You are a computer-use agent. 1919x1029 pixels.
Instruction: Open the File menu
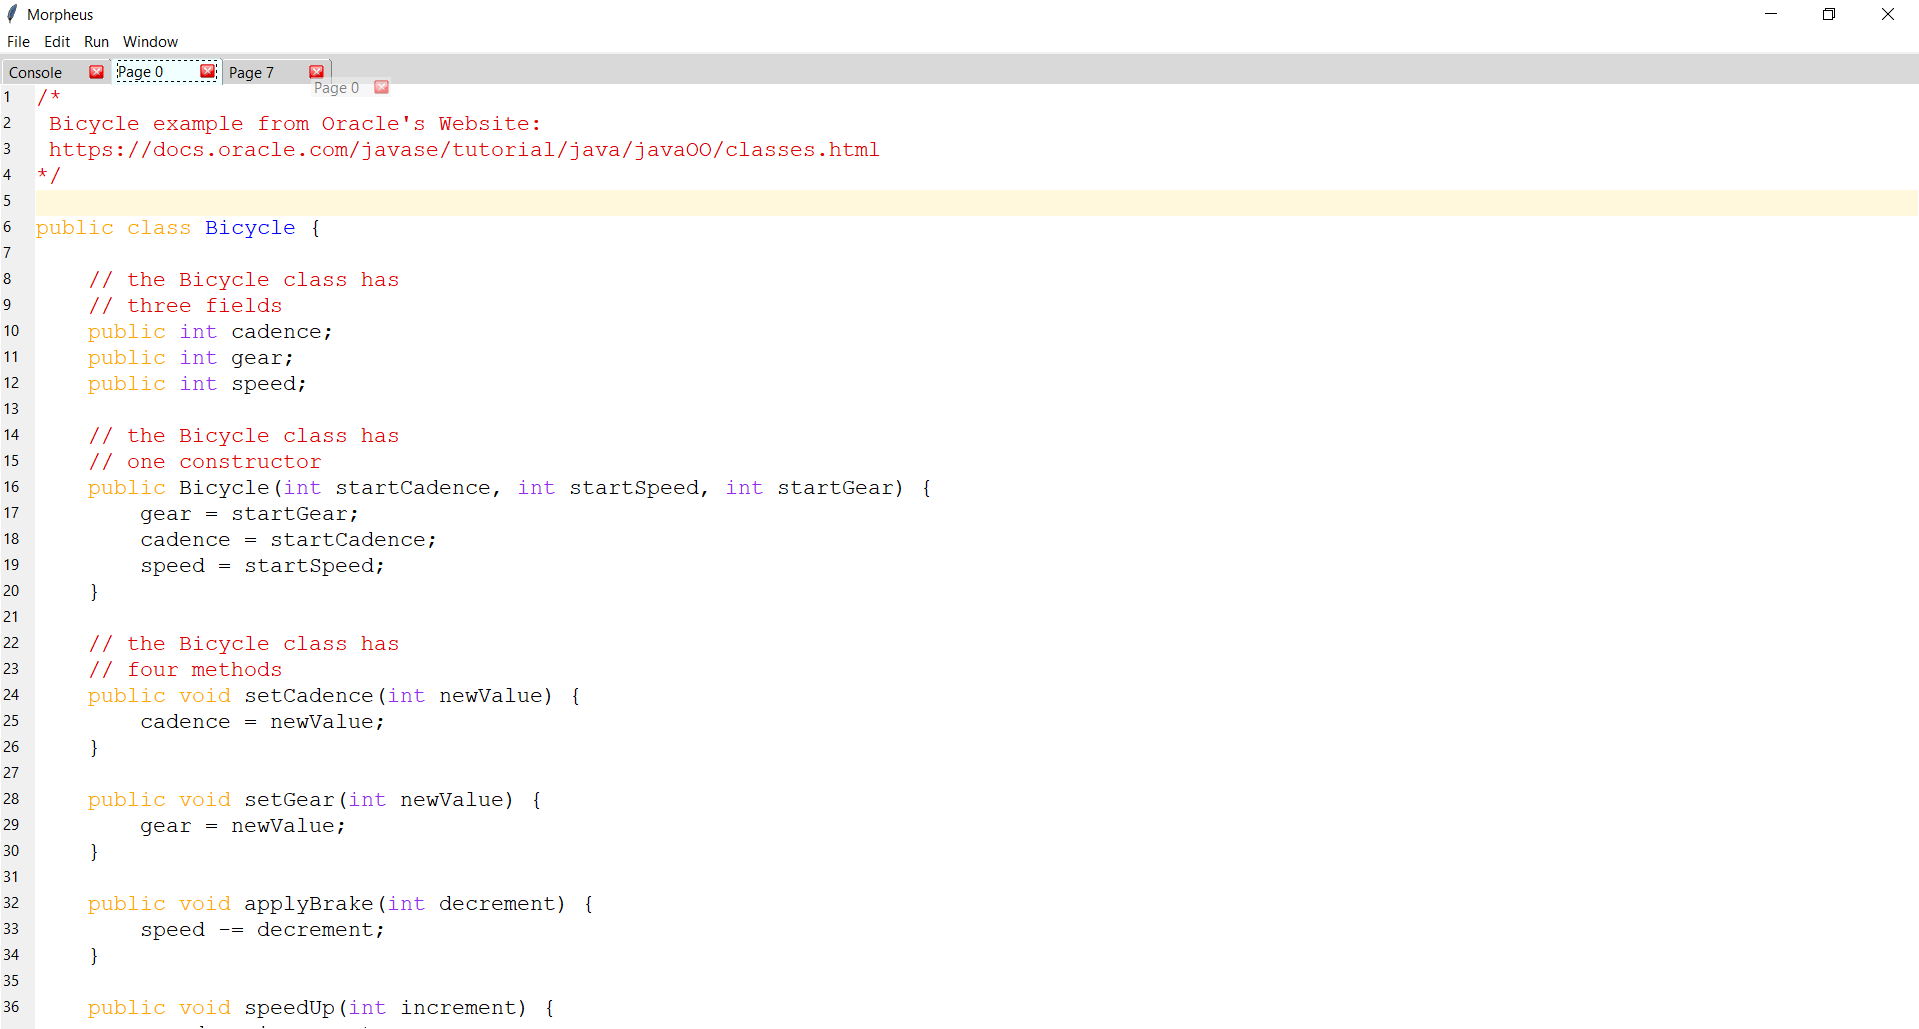pyautogui.click(x=18, y=42)
